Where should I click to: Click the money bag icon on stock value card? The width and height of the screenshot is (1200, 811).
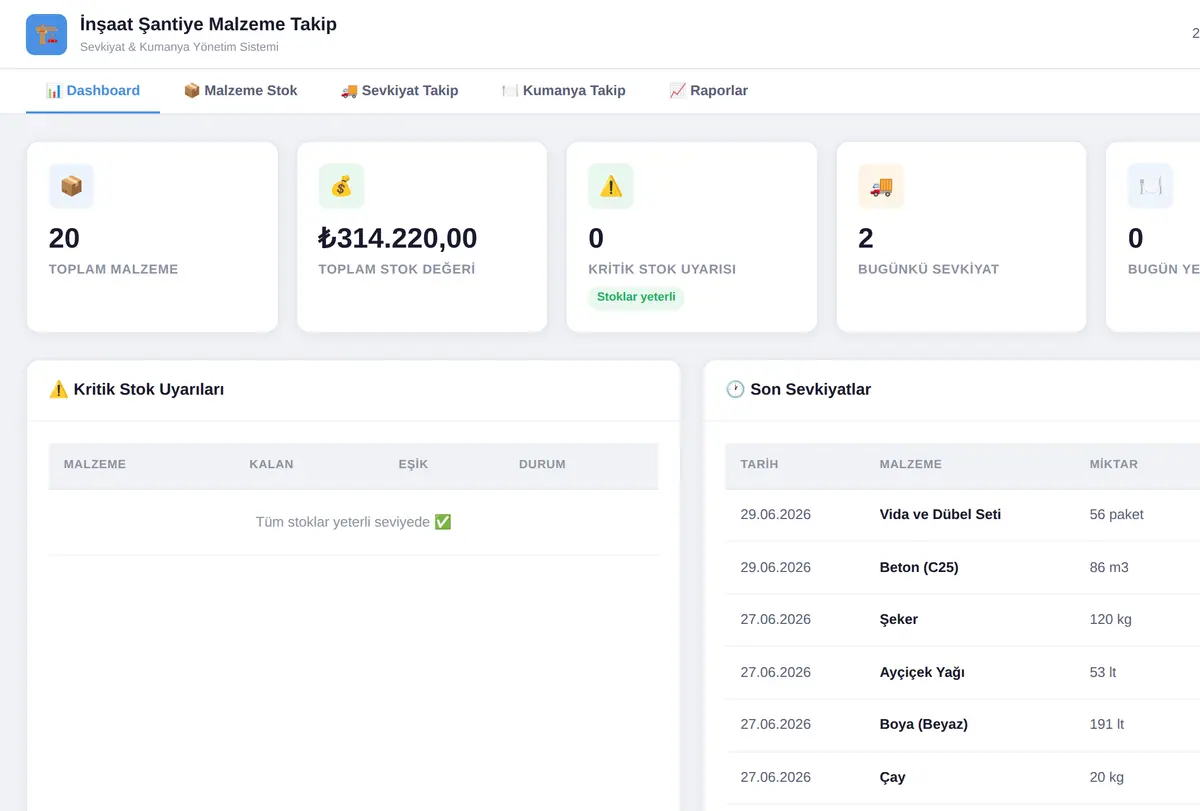[x=341, y=186]
